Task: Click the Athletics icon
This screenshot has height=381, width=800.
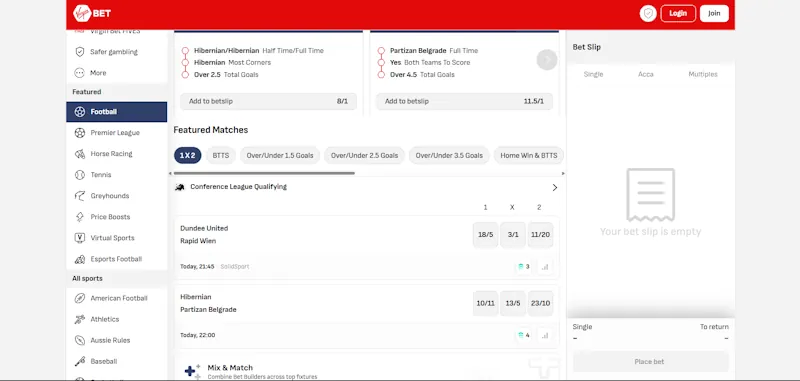Action: pyautogui.click(x=80, y=319)
